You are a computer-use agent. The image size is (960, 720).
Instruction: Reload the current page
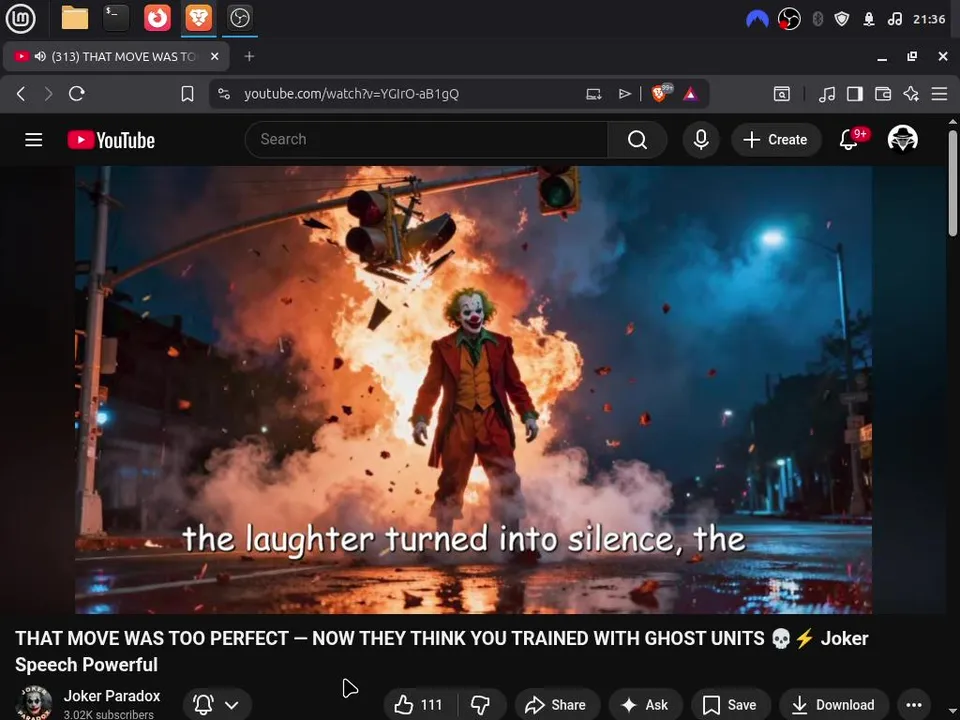coord(77,94)
